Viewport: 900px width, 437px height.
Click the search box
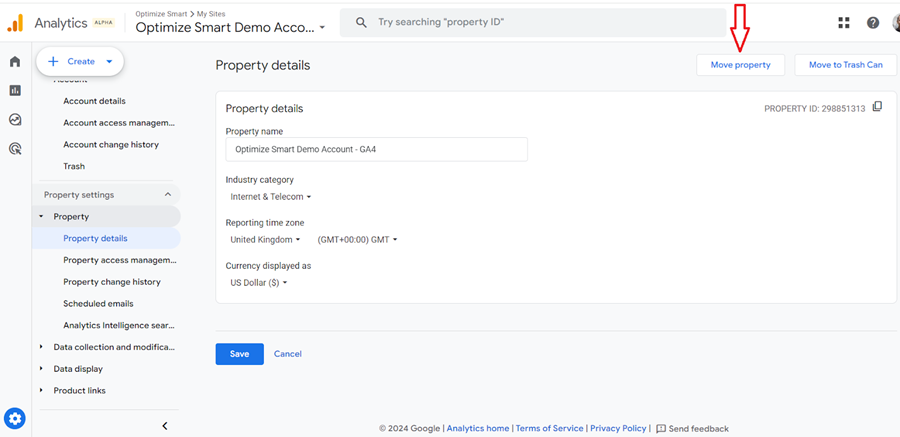coord(533,22)
